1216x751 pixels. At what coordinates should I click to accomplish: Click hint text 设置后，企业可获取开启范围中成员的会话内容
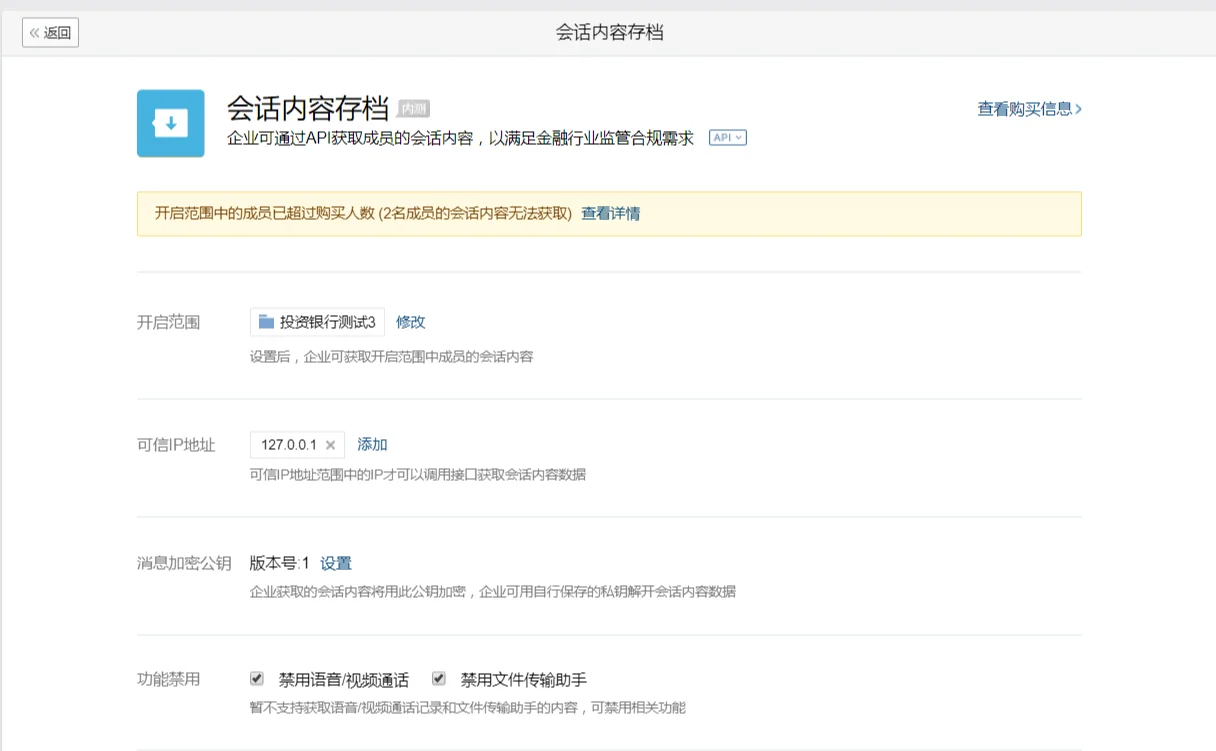[391, 356]
